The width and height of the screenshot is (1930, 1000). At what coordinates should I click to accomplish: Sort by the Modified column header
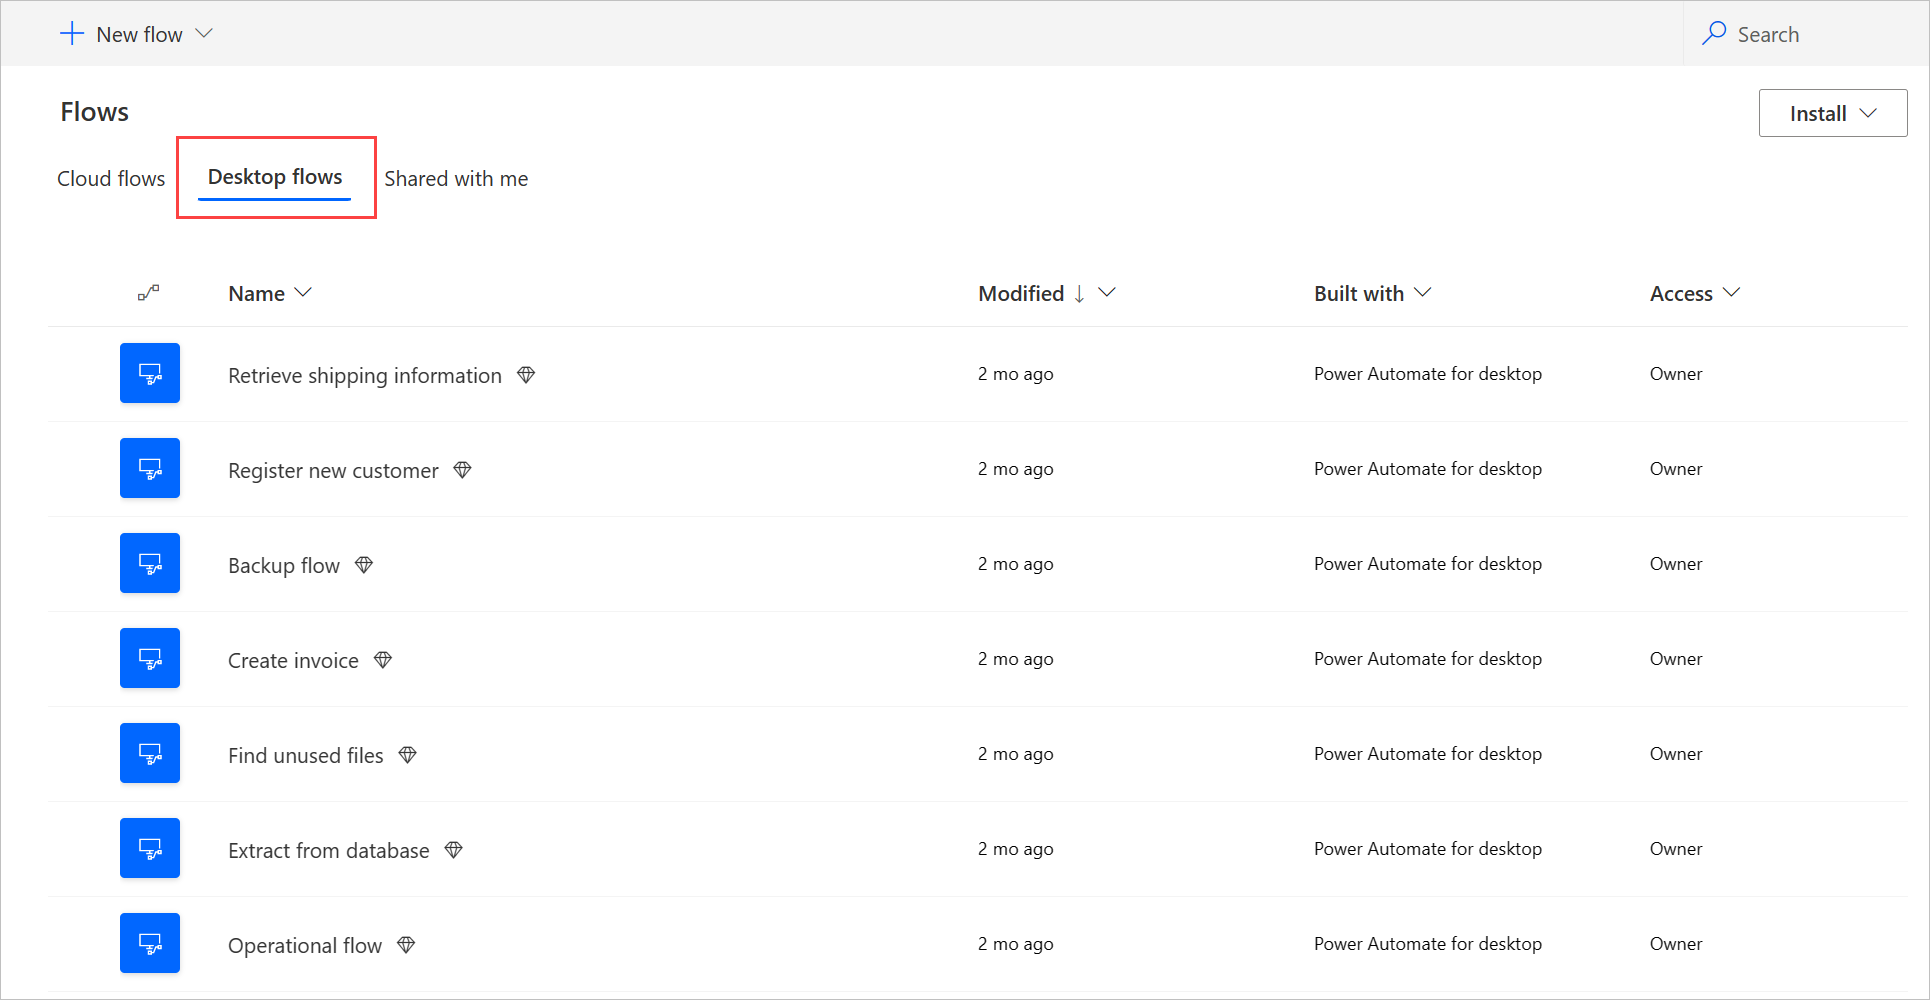[1021, 293]
